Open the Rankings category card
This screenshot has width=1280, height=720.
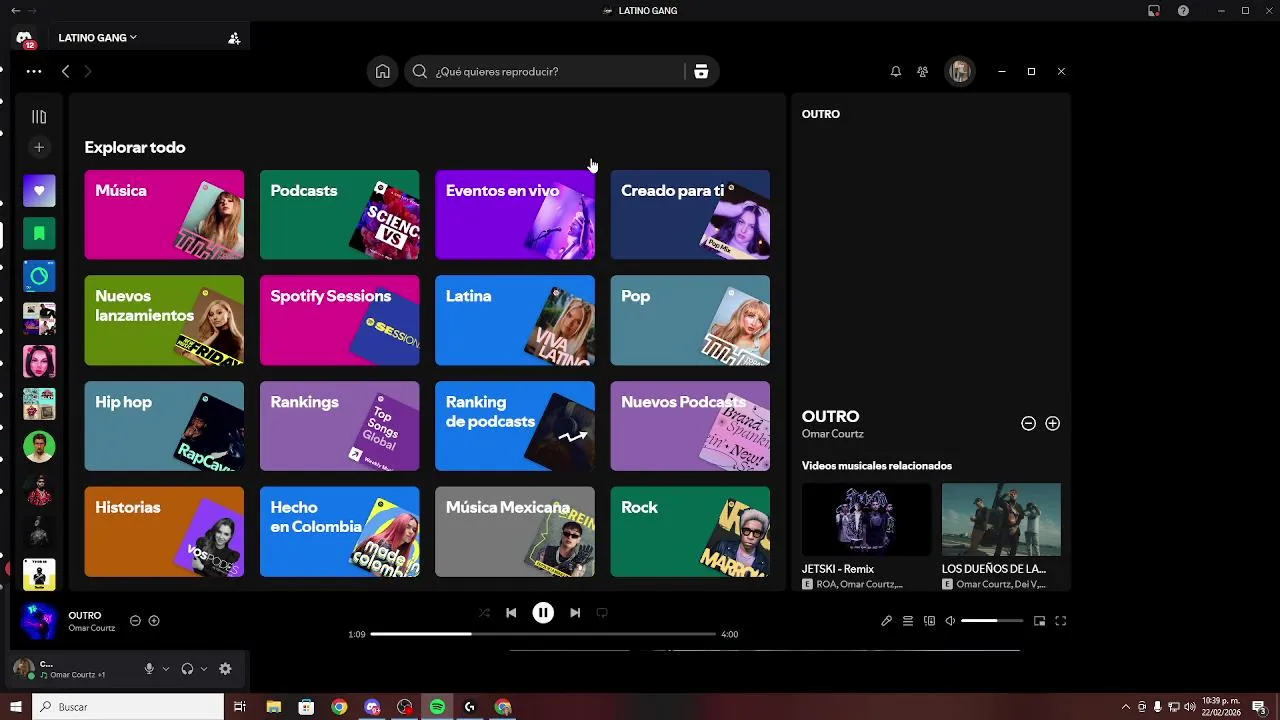[x=340, y=426]
